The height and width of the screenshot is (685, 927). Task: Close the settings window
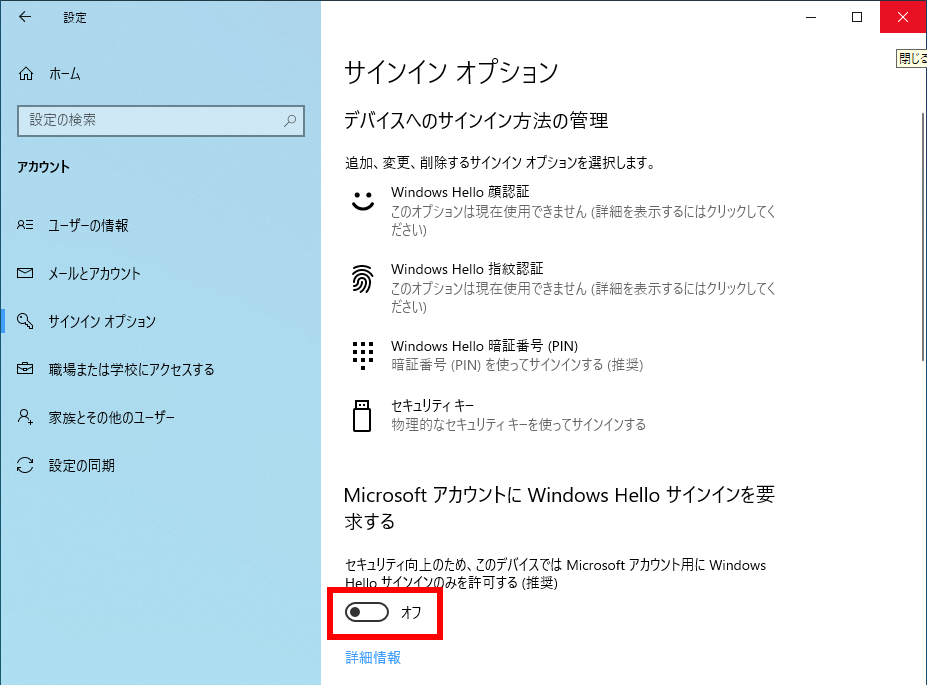903,17
